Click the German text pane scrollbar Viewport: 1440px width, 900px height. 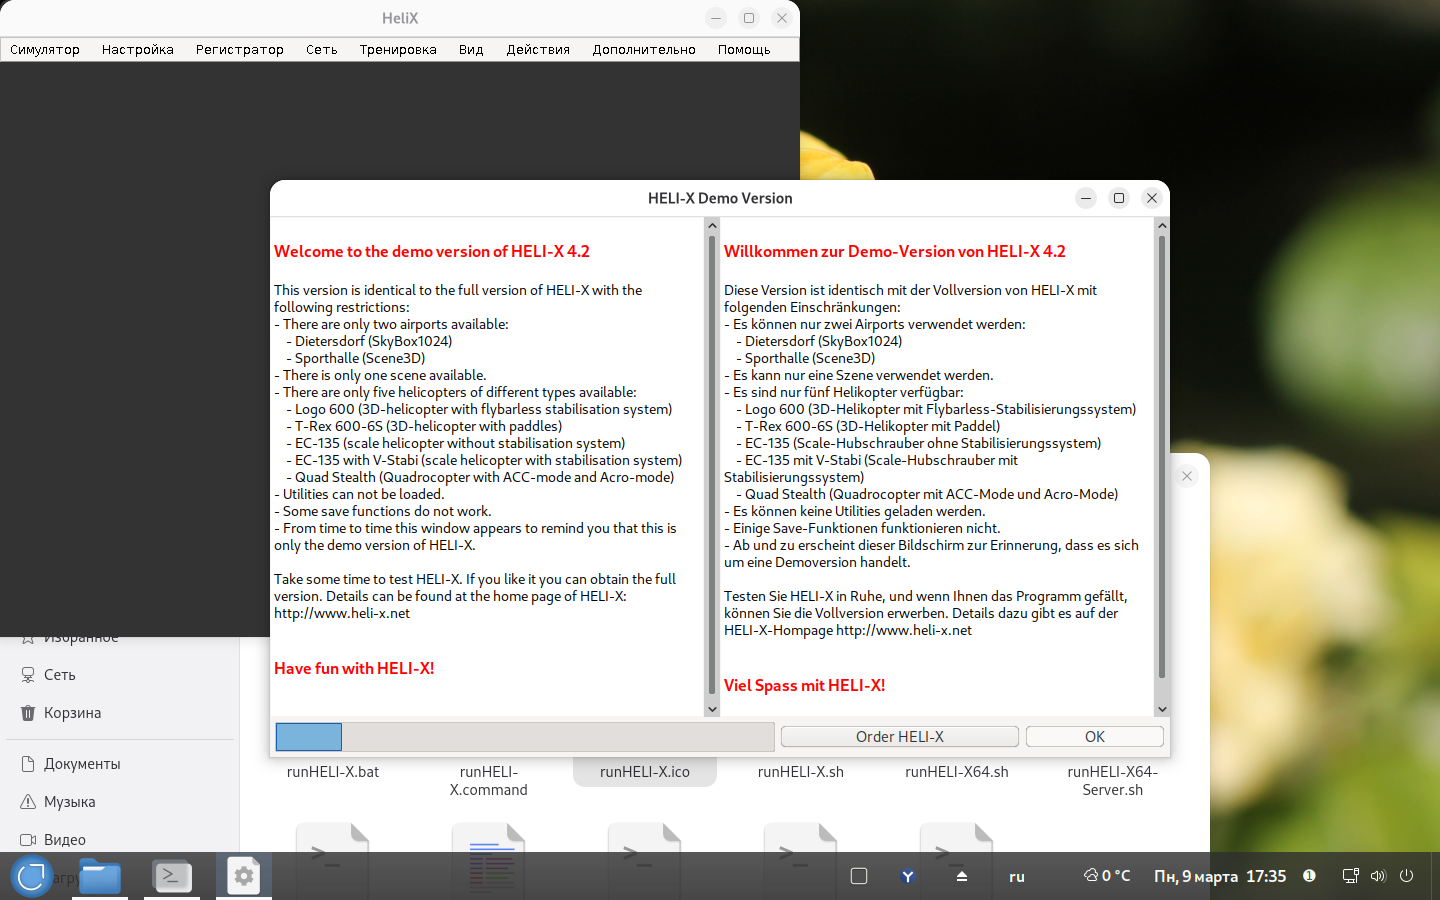point(1162,456)
